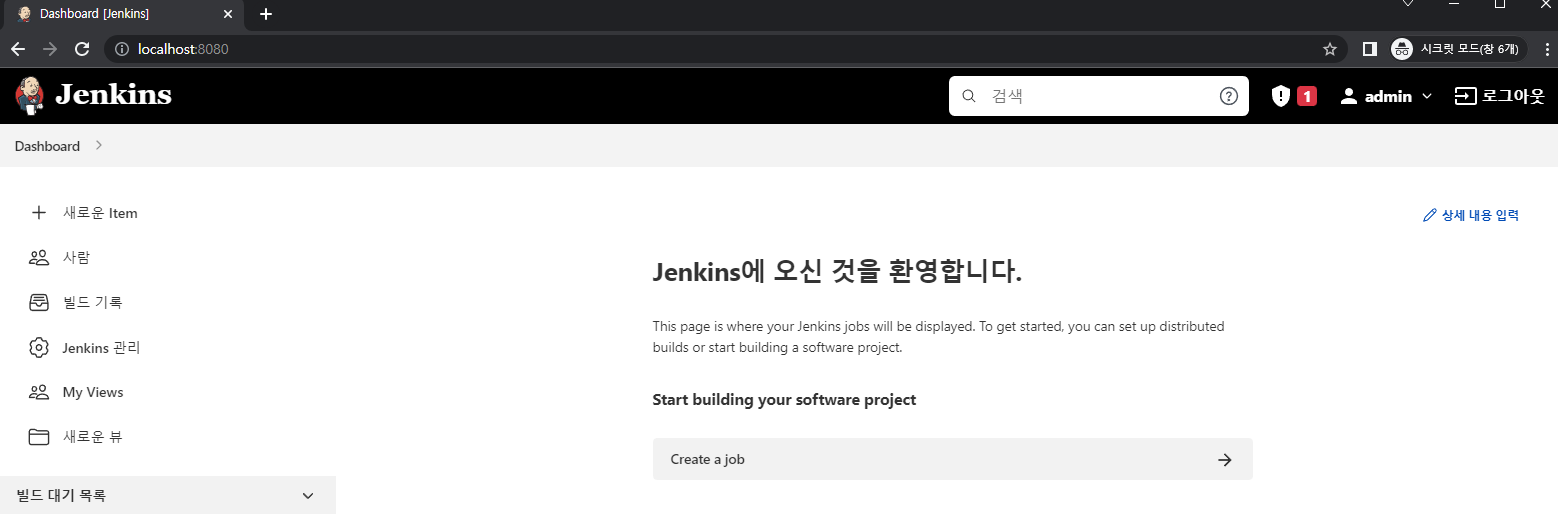Image resolution: width=1558 pixels, height=514 pixels.
Task: Open the tab search dropdown chevron
Action: [1407, 4]
